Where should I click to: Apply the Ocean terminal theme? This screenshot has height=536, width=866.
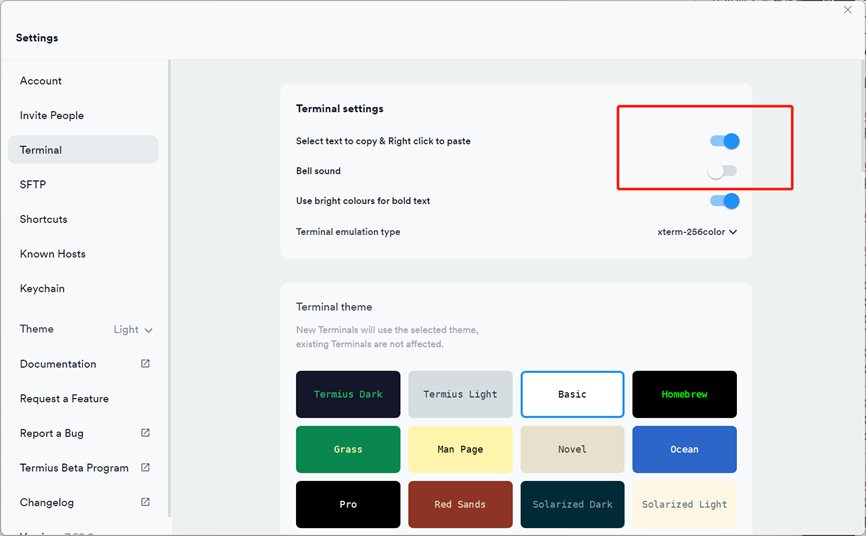[684, 449]
